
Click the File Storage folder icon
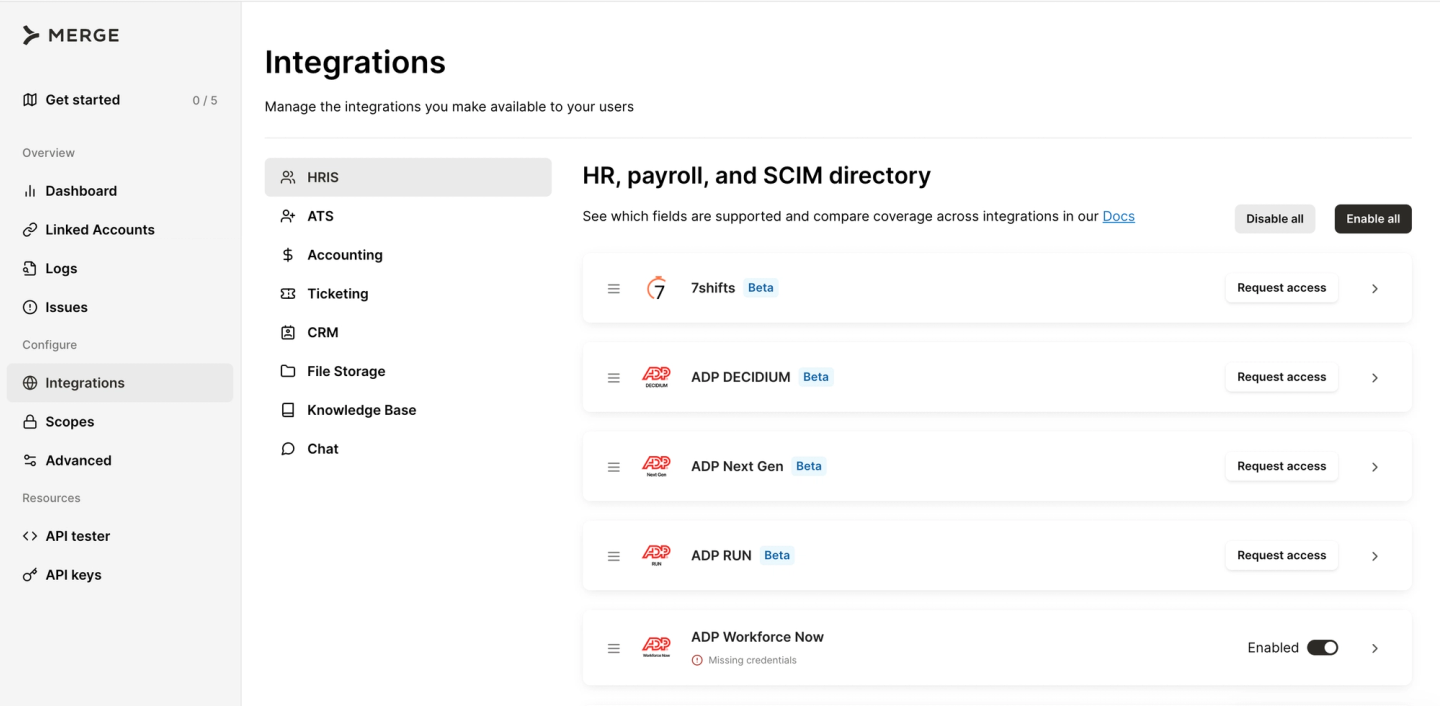tap(288, 371)
